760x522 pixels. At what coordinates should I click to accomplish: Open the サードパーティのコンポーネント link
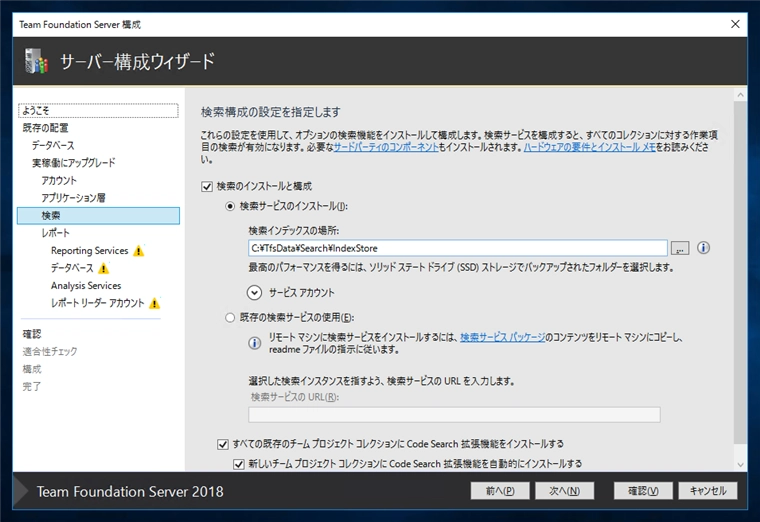point(386,147)
